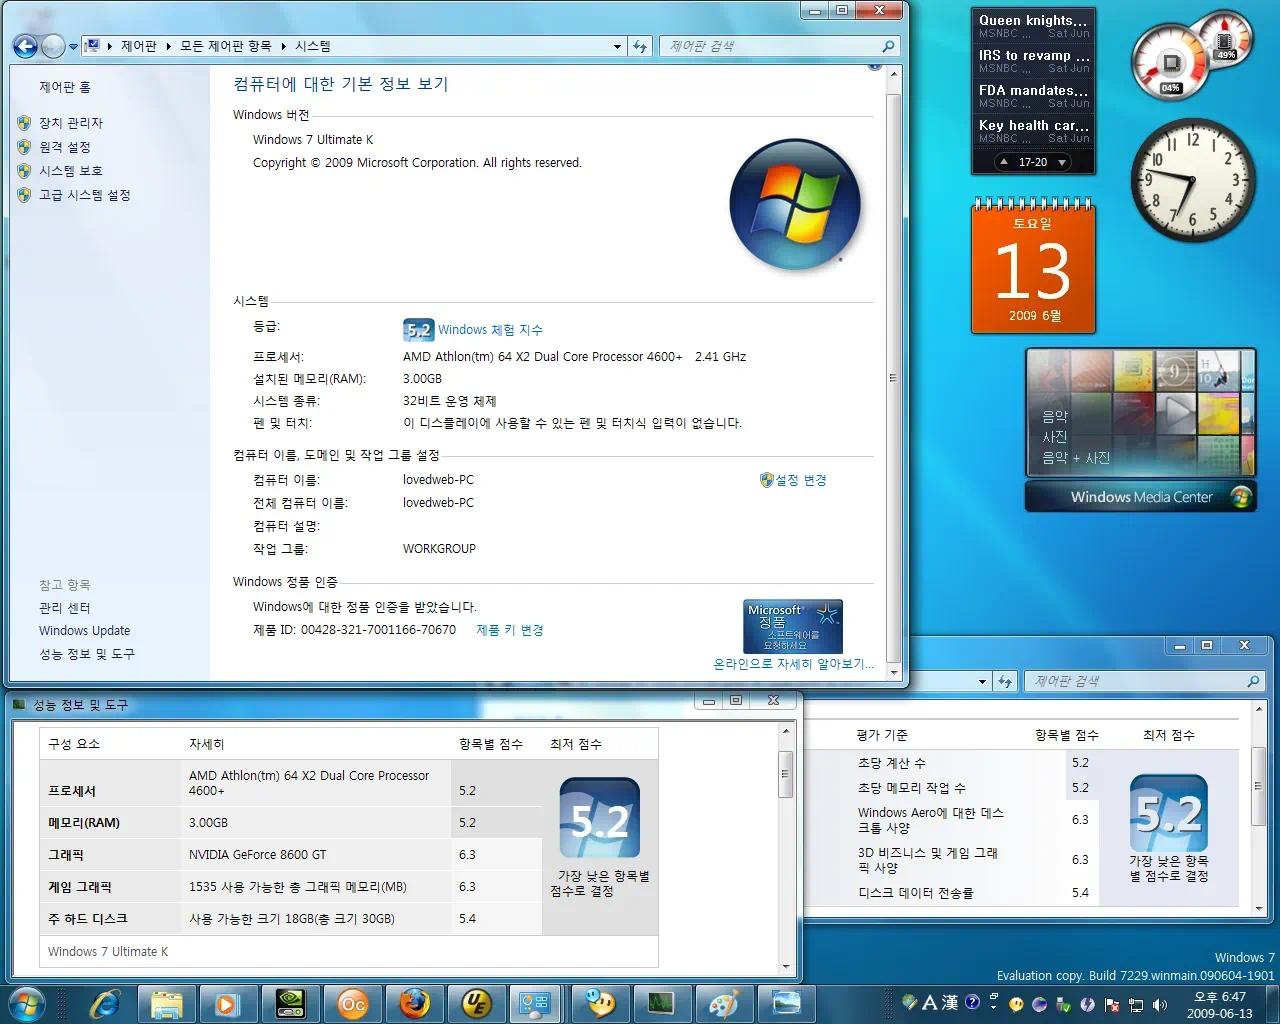This screenshot has height=1024, width=1280.
Task: Open Windows Media Player taskbar icon
Action: (228, 1004)
